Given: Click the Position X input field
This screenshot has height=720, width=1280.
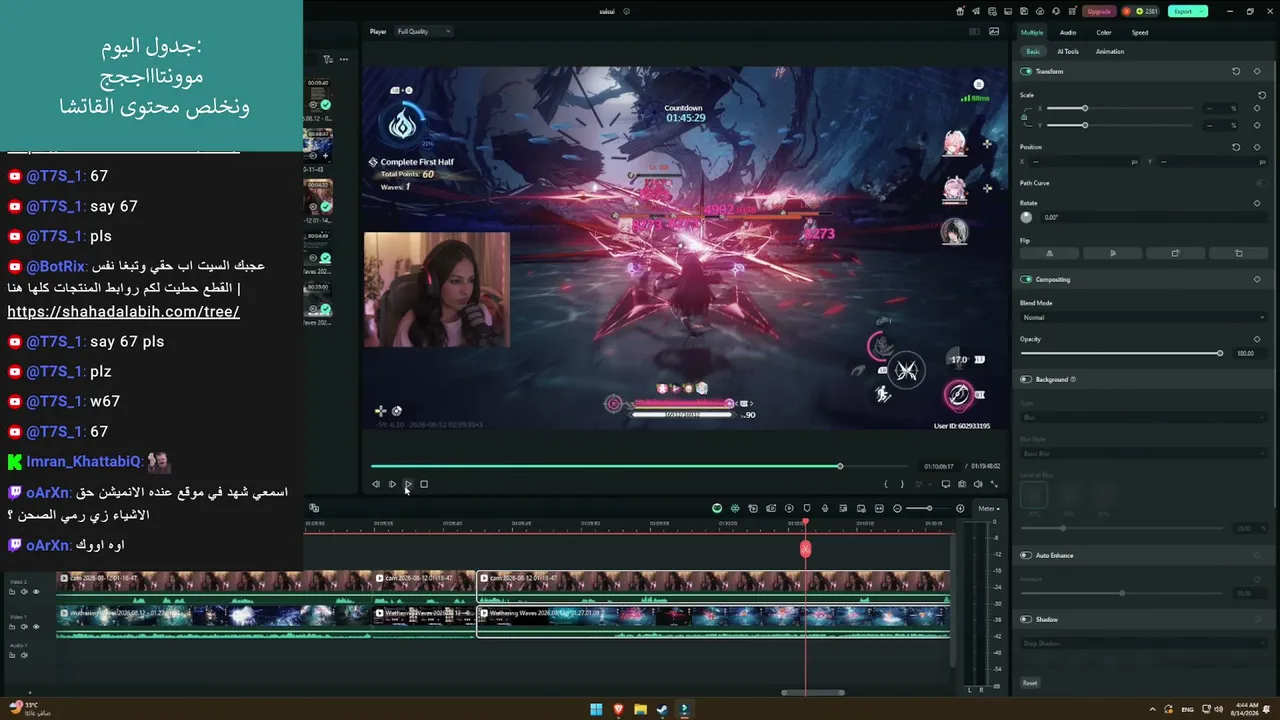Looking at the screenshot, I should pyautogui.click(x=1084, y=161).
